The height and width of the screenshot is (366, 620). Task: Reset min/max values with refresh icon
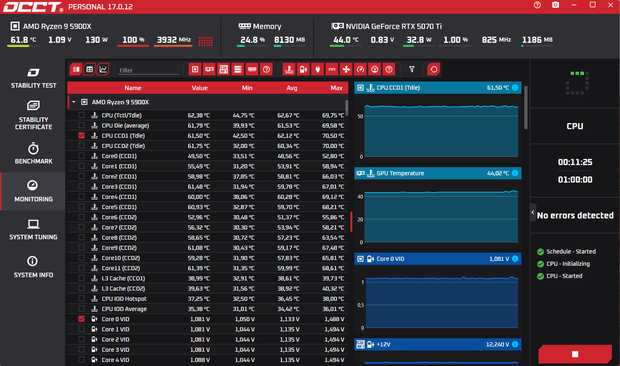pos(434,70)
